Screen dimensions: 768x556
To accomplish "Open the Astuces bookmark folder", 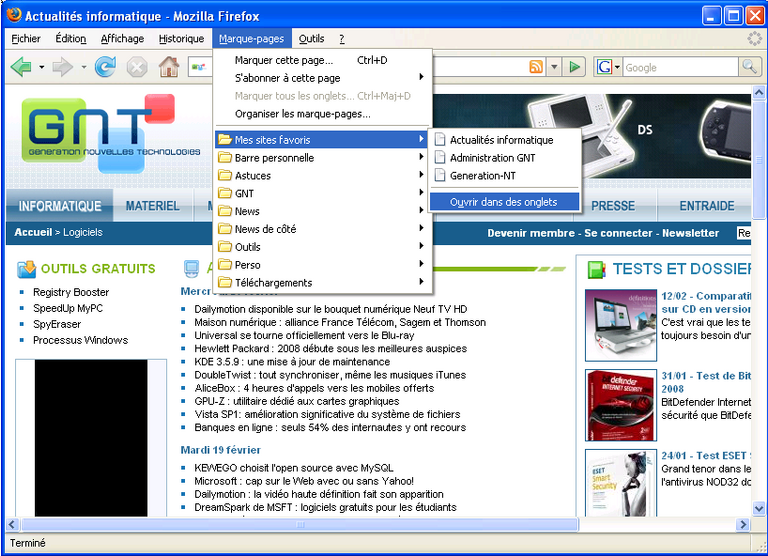I will pos(322,175).
